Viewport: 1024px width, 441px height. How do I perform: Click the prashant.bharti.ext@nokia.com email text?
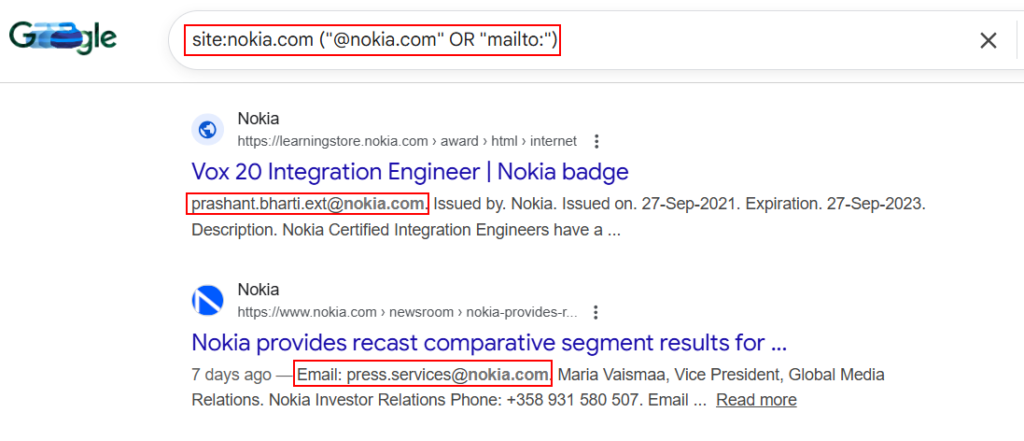tap(308, 204)
